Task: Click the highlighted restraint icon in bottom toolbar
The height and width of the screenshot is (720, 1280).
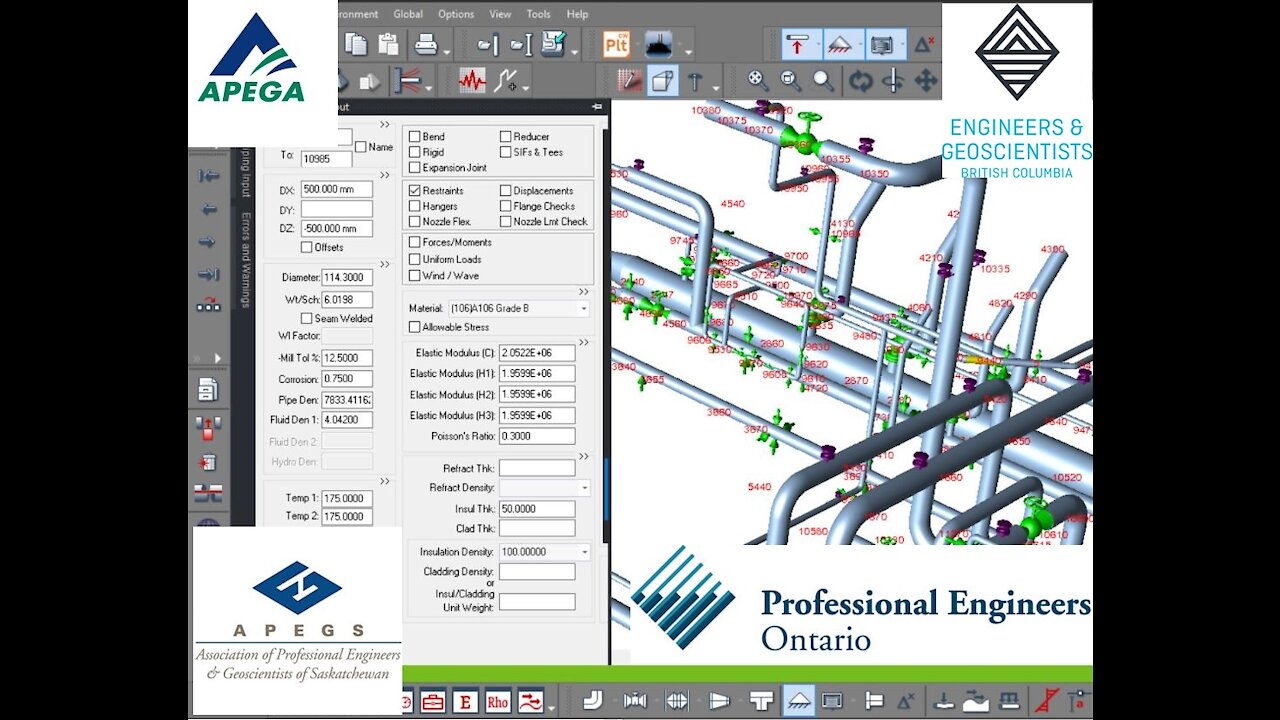Action: click(x=798, y=700)
